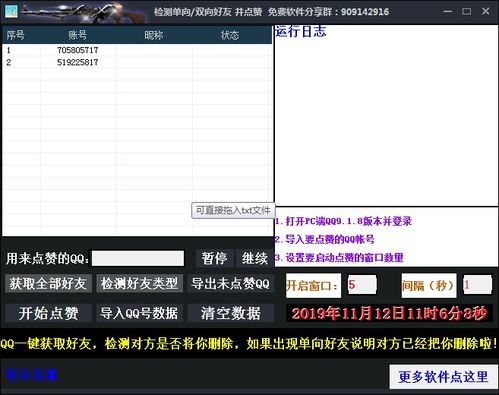The width and height of the screenshot is (499, 395).
Task: Click the 状态 column header
Action: 230,35
